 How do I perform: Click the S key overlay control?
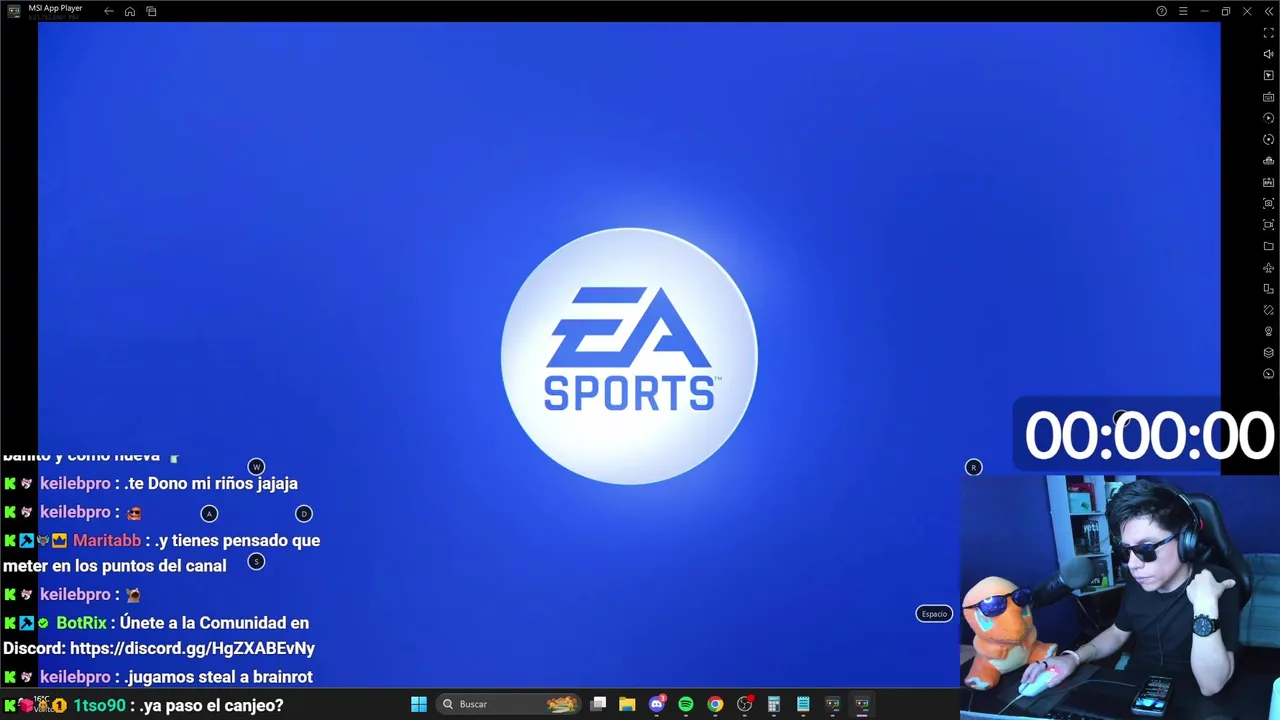click(x=256, y=562)
